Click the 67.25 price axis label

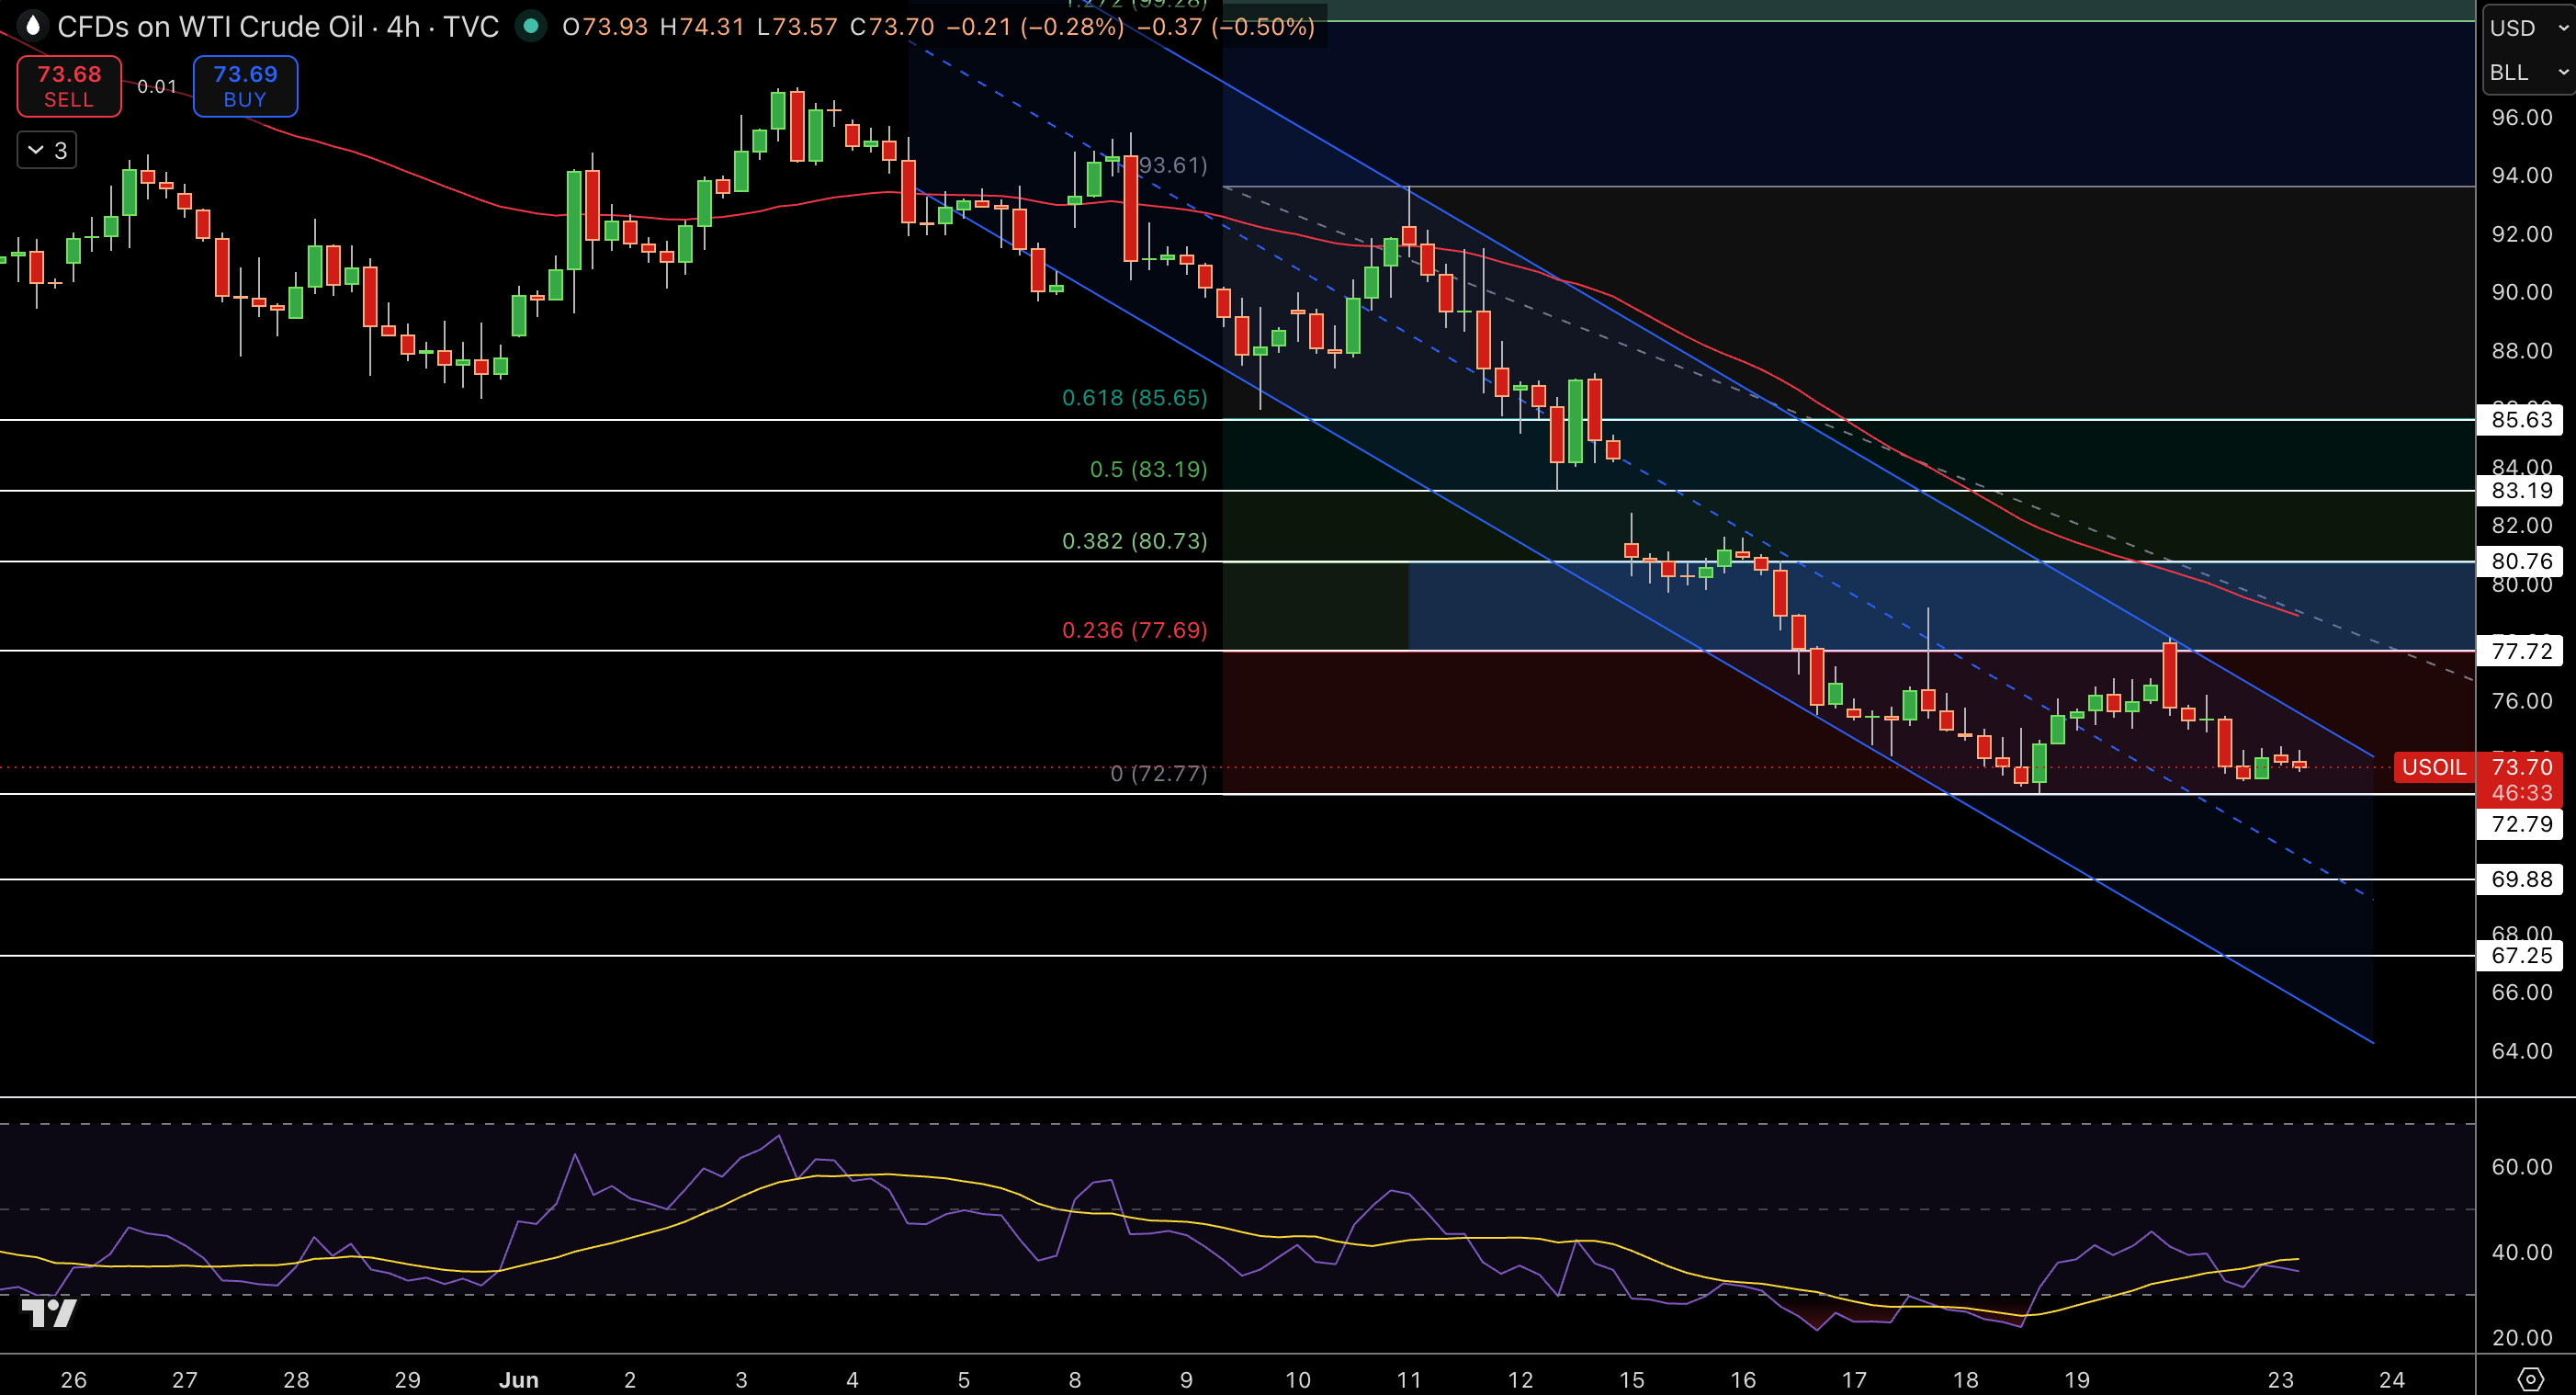point(2521,955)
